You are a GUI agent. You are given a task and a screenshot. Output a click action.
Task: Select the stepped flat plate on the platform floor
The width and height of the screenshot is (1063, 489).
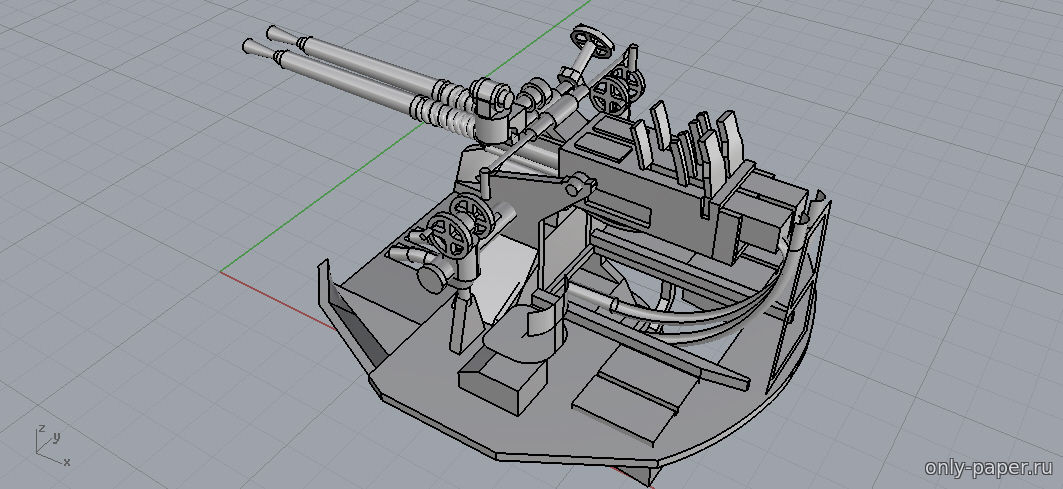point(637,395)
